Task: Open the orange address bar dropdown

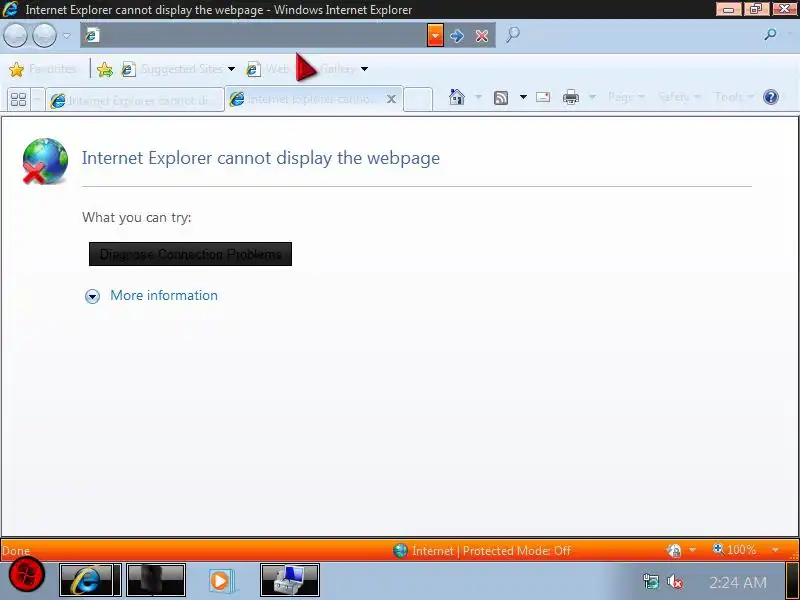Action: coord(435,35)
